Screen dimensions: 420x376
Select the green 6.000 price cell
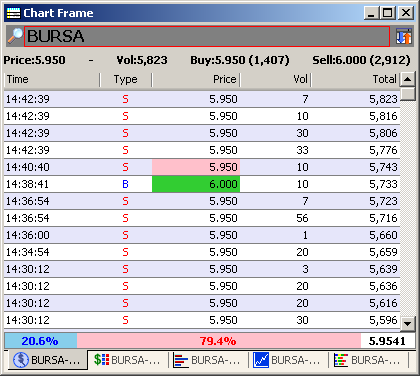tap(196, 184)
